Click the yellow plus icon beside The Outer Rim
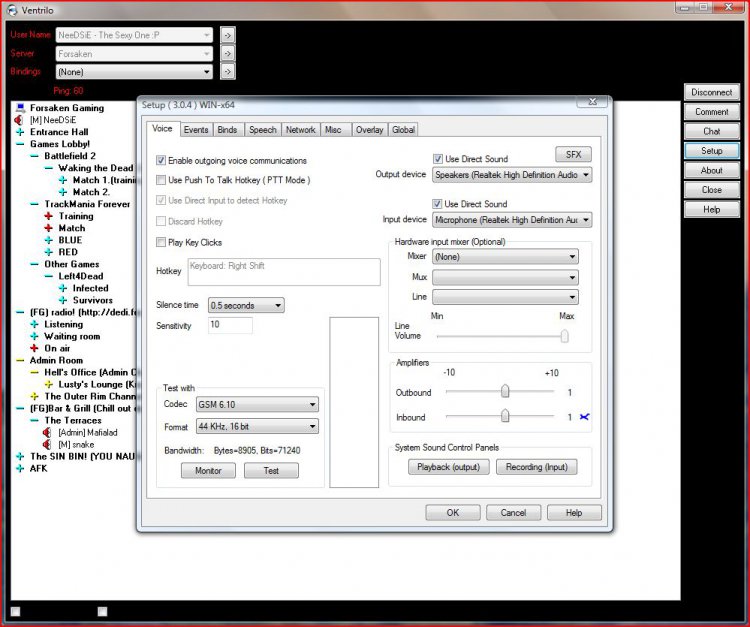Viewport: 750px width, 627px height. click(34, 396)
